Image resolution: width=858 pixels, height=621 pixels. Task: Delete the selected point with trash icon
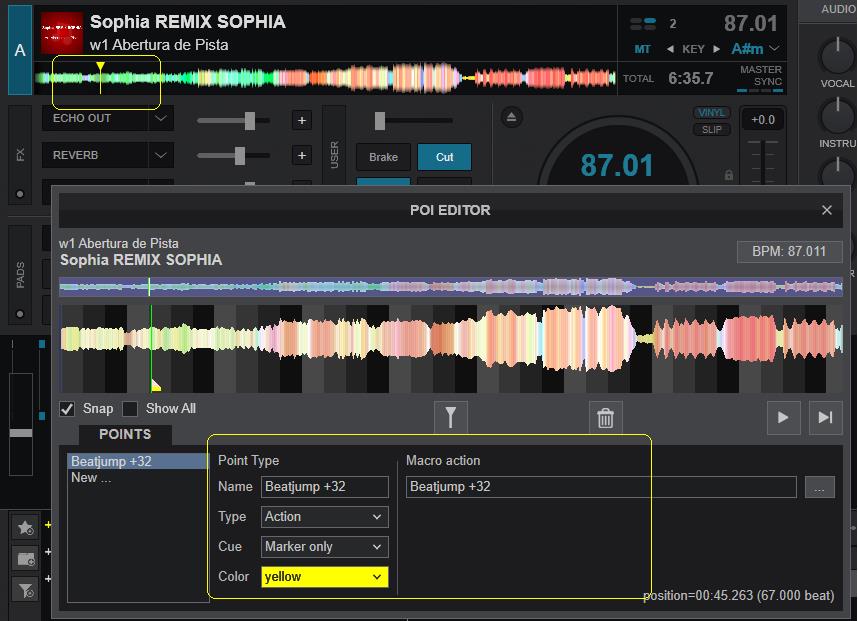point(605,417)
